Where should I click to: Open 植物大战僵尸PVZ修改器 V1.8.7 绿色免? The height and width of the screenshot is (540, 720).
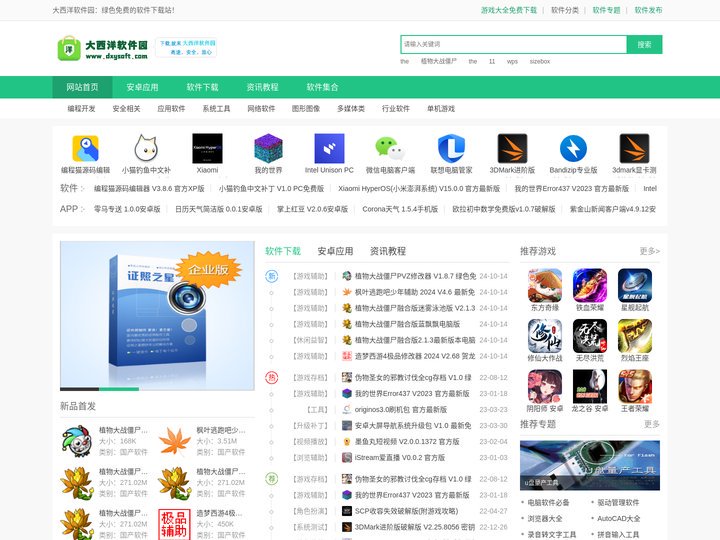tap(416, 276)
